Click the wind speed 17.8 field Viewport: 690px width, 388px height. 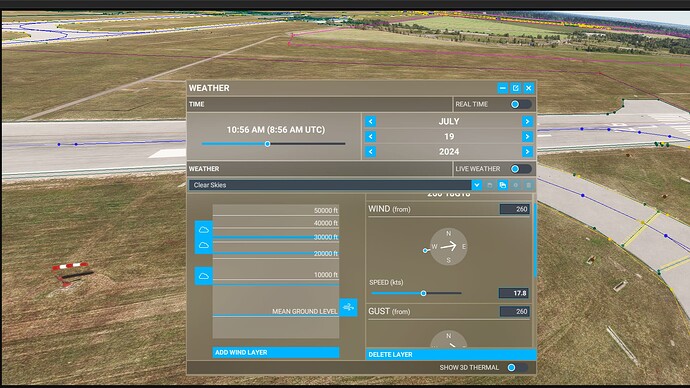pyautogui.click(x=514, y=293)
